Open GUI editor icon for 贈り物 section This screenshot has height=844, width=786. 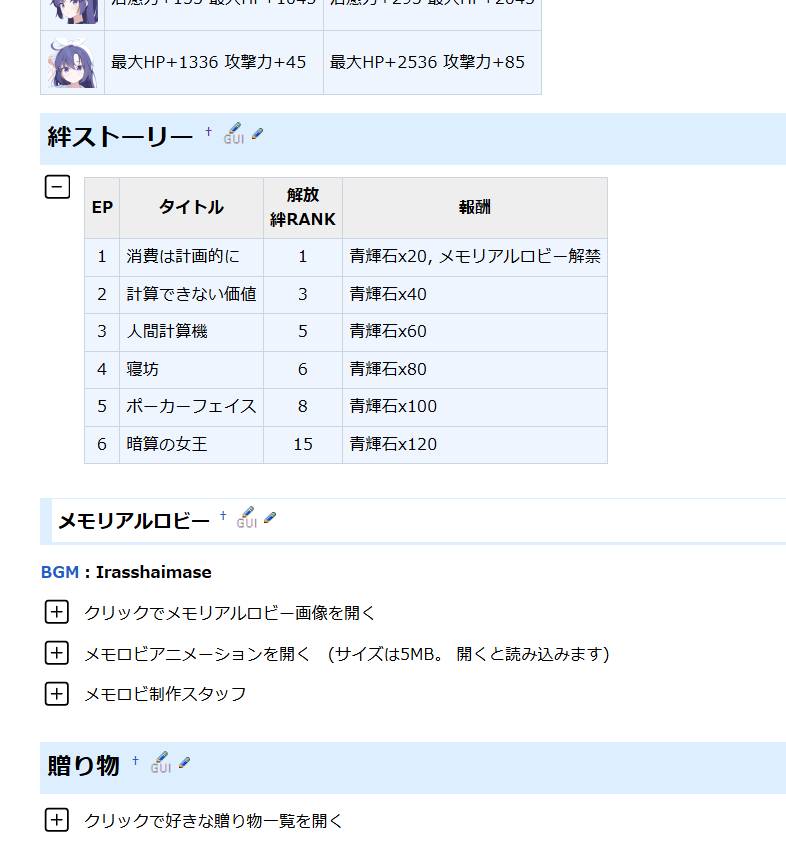pos(160,762)
